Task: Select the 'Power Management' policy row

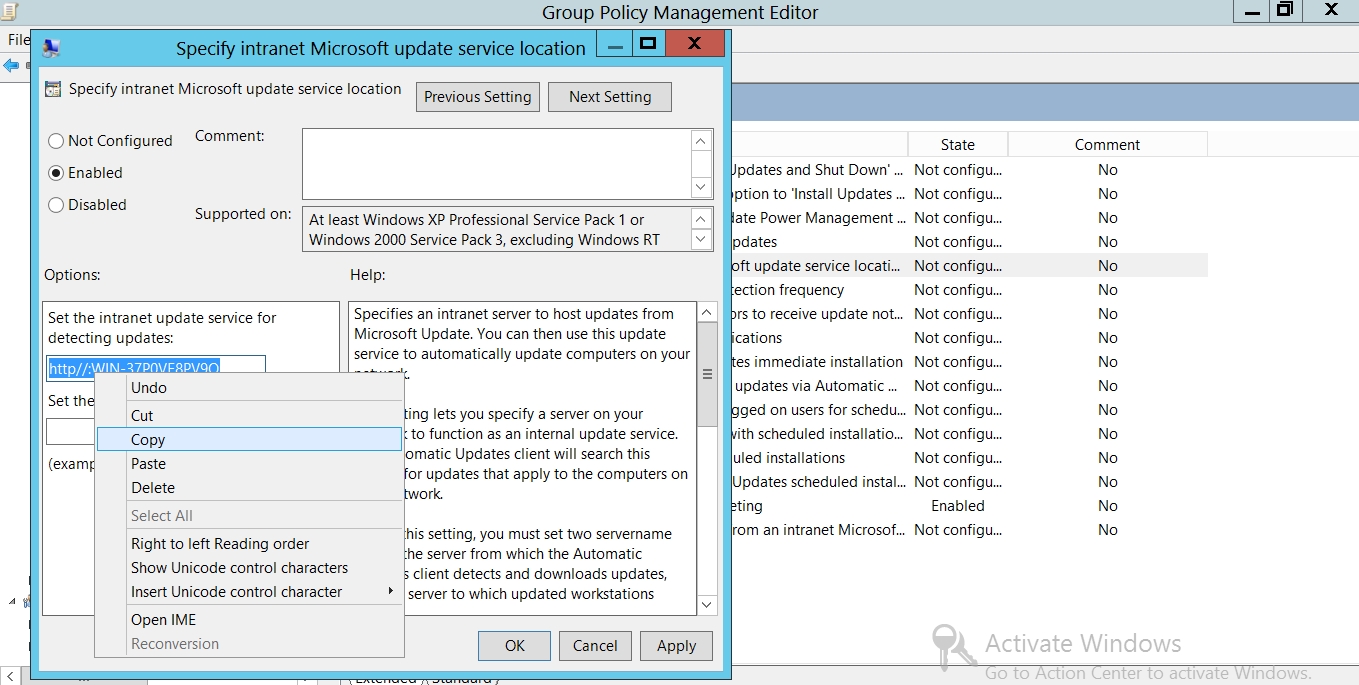Action: point(968,218)
